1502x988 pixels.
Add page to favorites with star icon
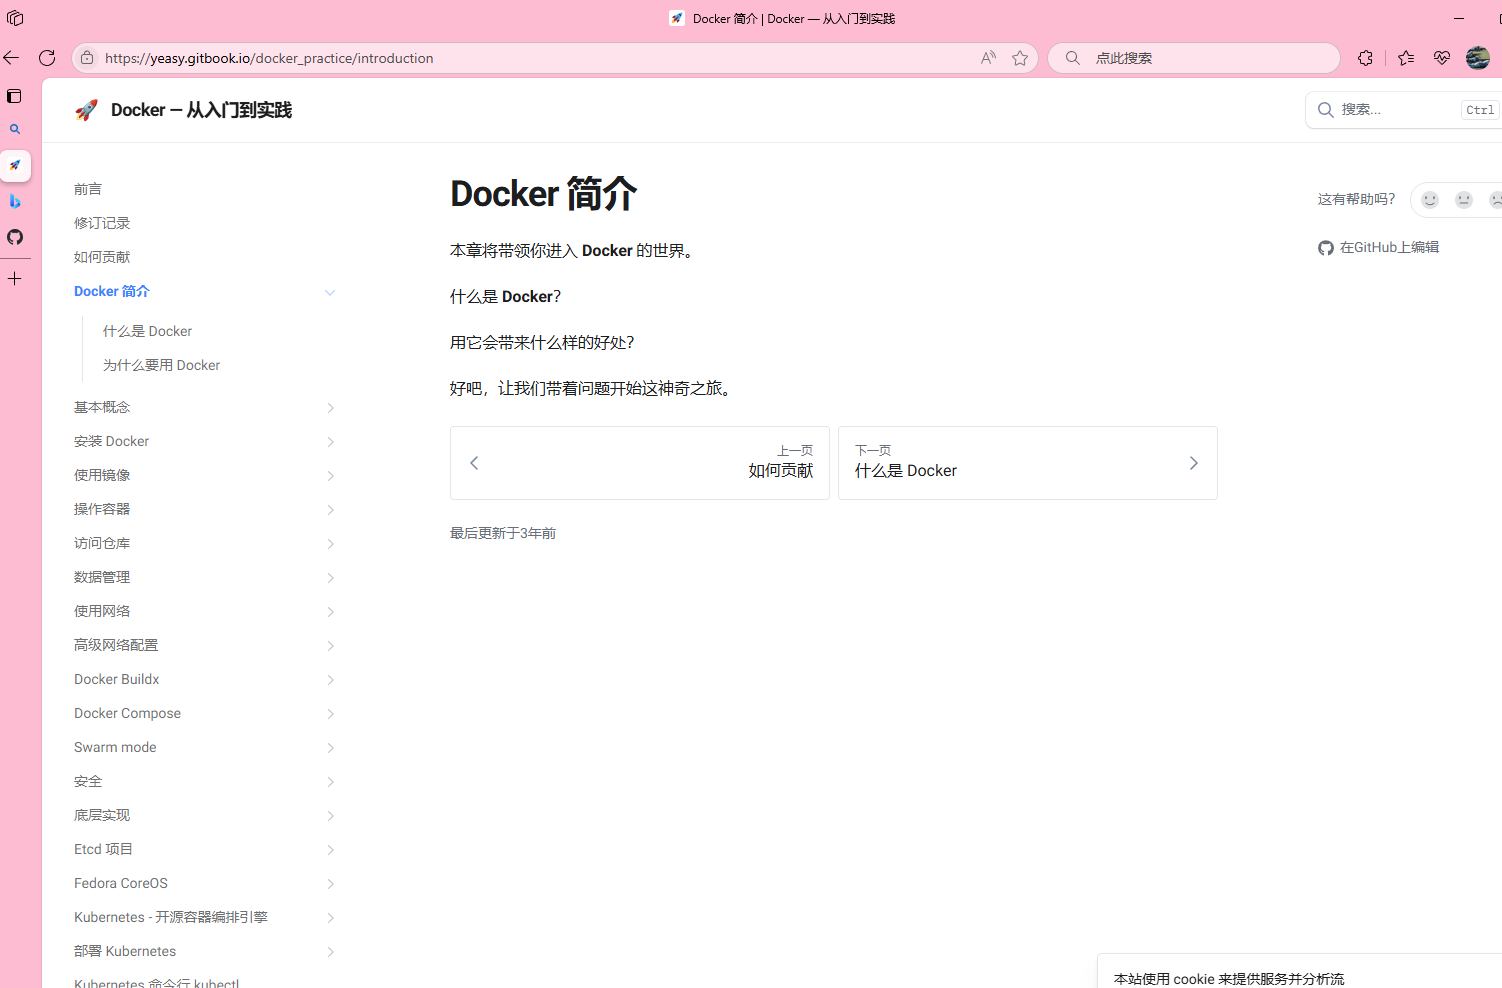1020,58
